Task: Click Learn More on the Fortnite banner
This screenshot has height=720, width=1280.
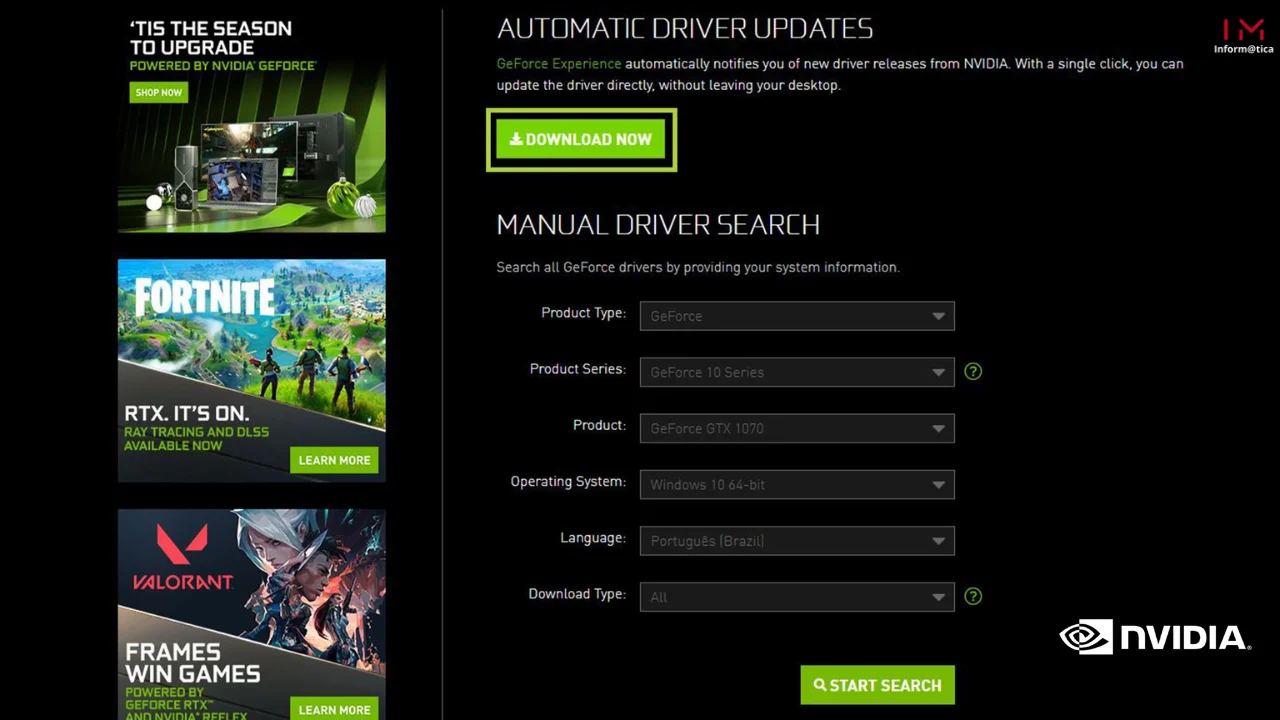Action: tap(334, 460)
